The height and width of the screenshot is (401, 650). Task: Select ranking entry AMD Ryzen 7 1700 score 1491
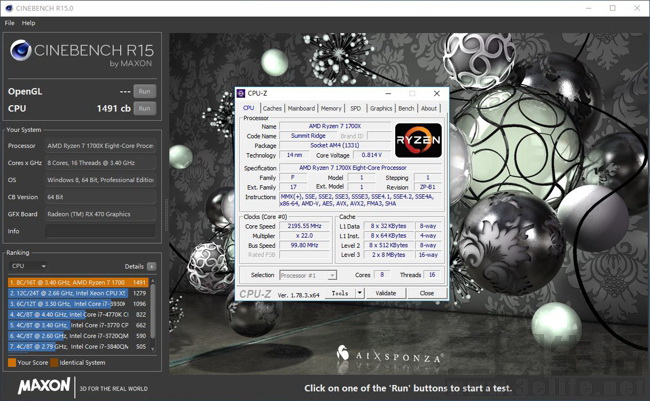78,282
